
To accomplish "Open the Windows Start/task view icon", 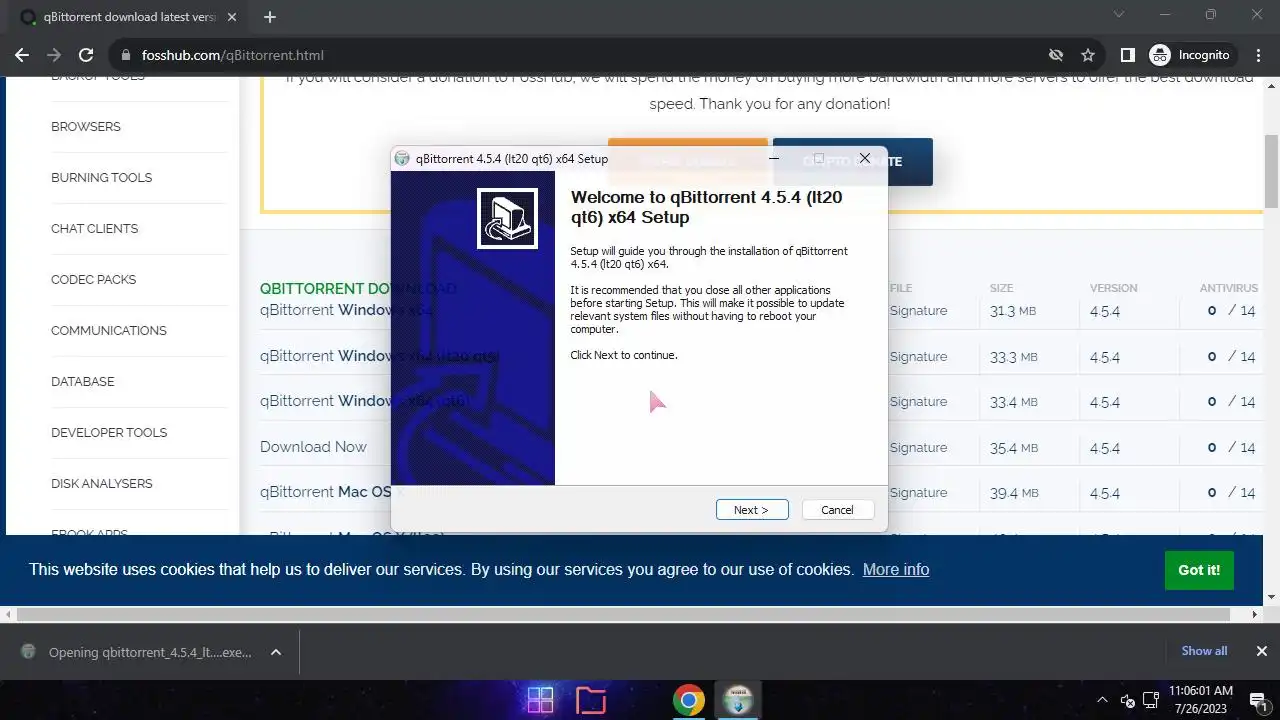I will (540, 700).
